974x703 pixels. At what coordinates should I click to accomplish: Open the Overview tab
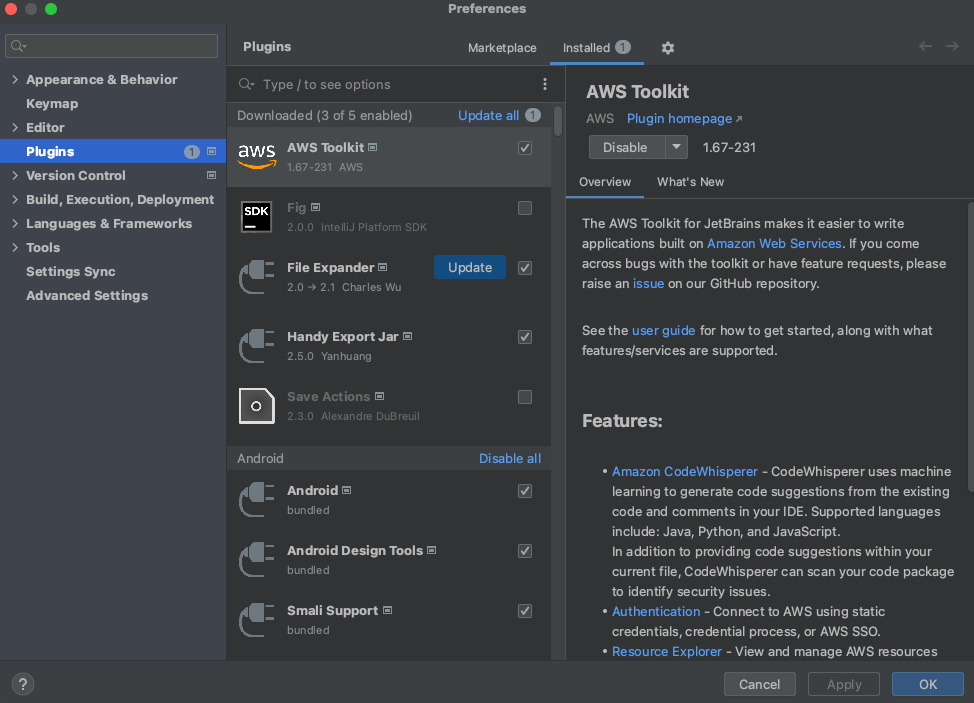pos(604,182)
